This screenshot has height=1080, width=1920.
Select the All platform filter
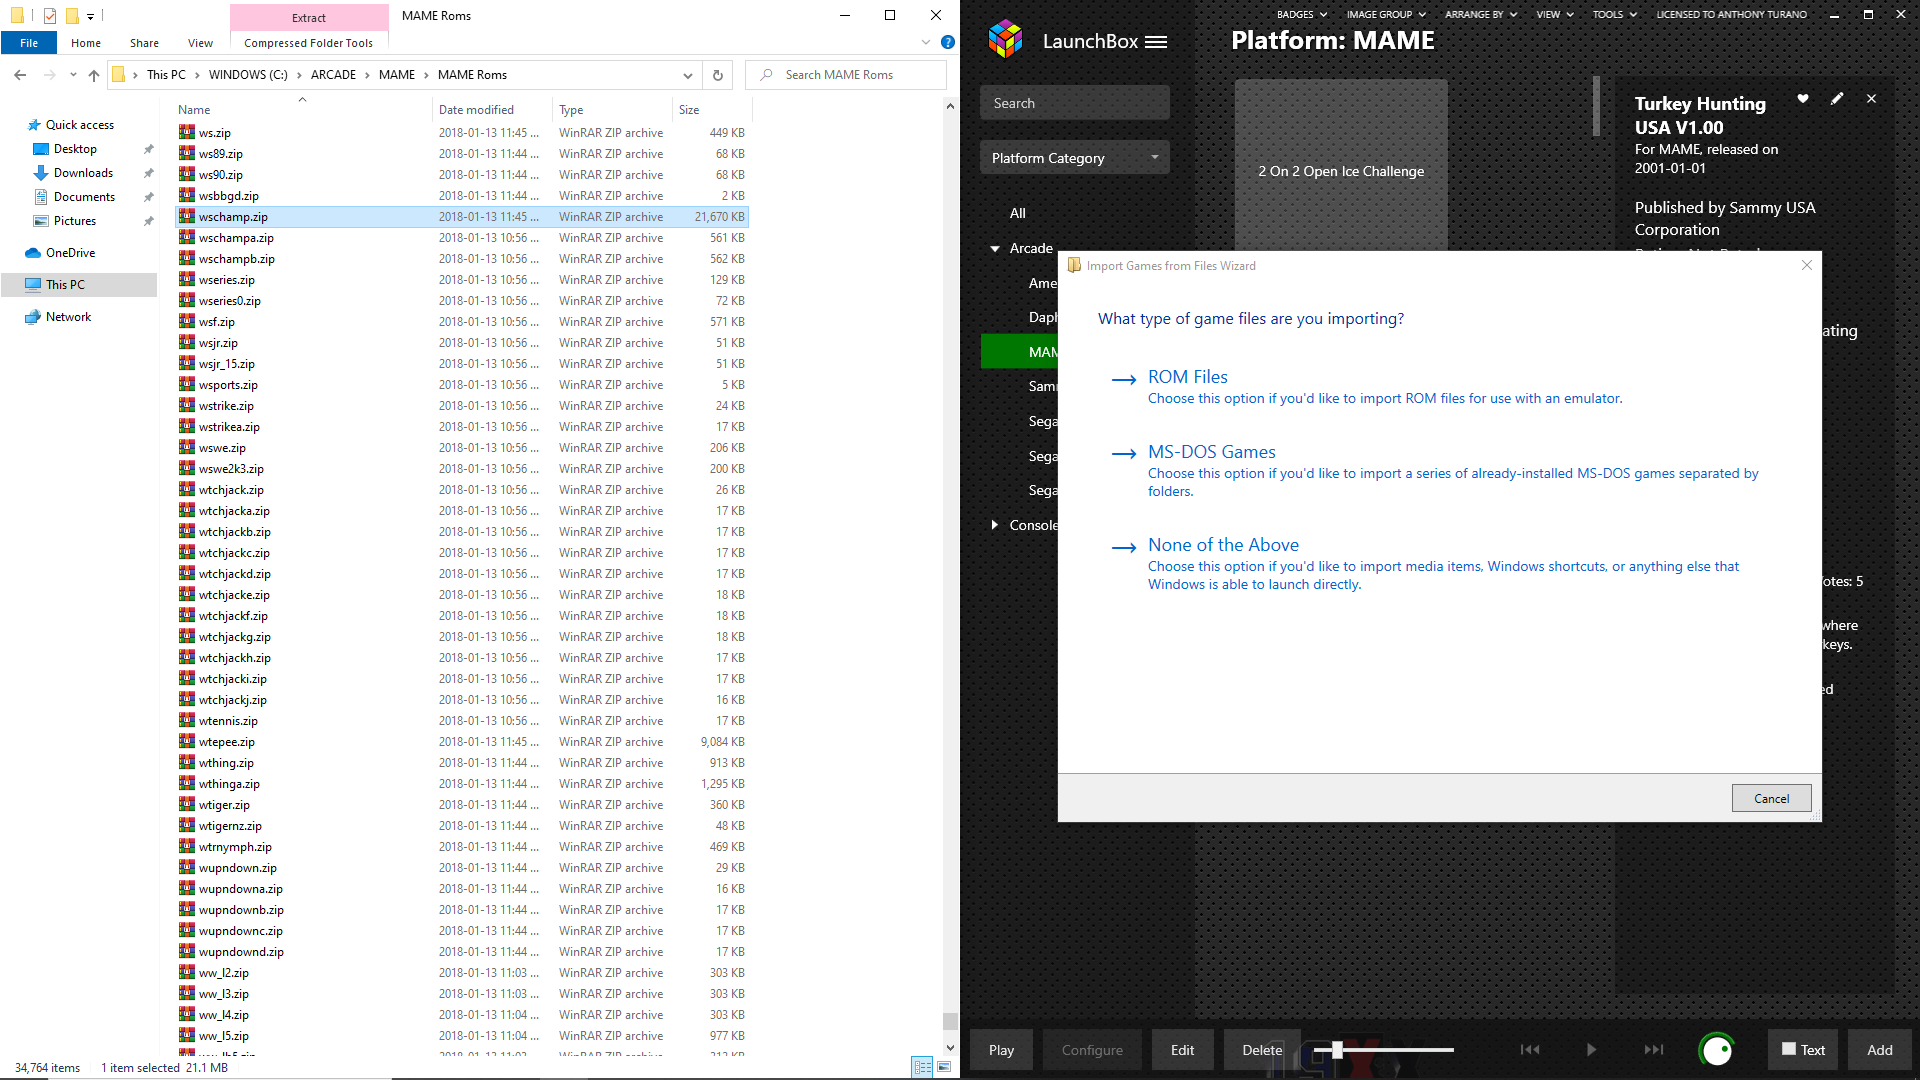(x=1018, y=213)
